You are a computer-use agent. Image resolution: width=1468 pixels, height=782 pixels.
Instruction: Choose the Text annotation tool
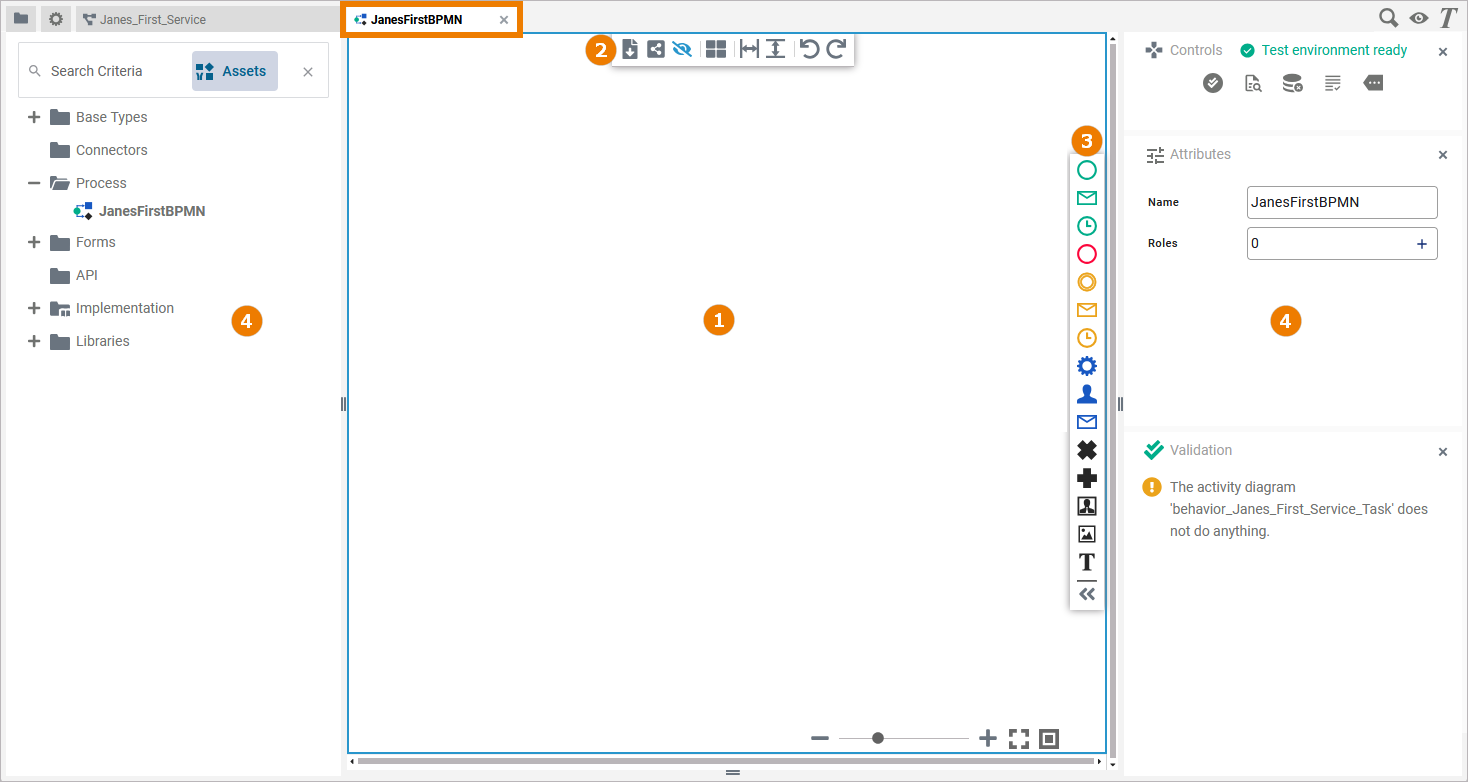pyautogui.click(x=1086, y=562)
